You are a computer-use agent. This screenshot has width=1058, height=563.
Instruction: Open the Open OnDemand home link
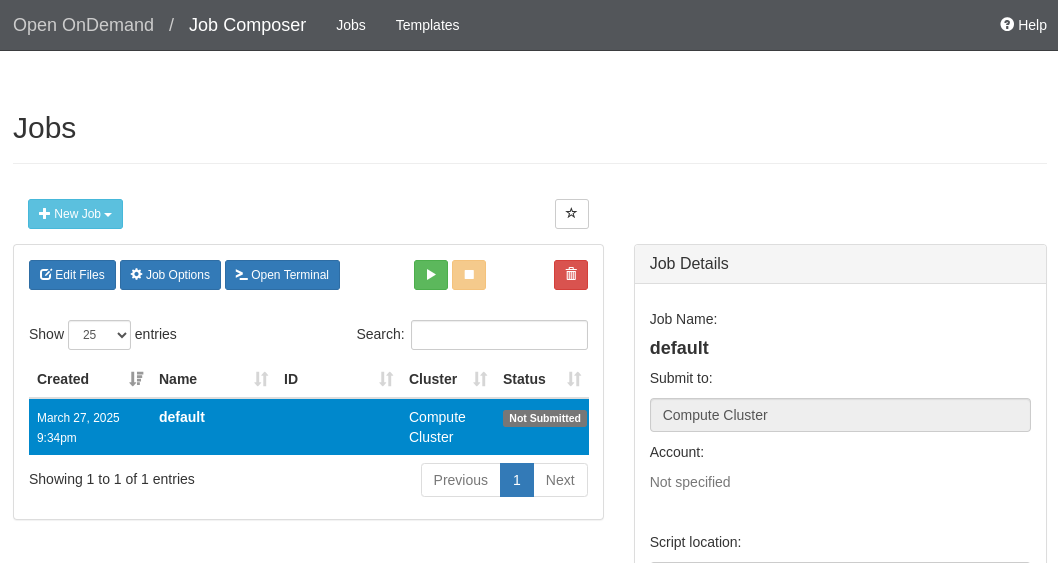[84, 25]
